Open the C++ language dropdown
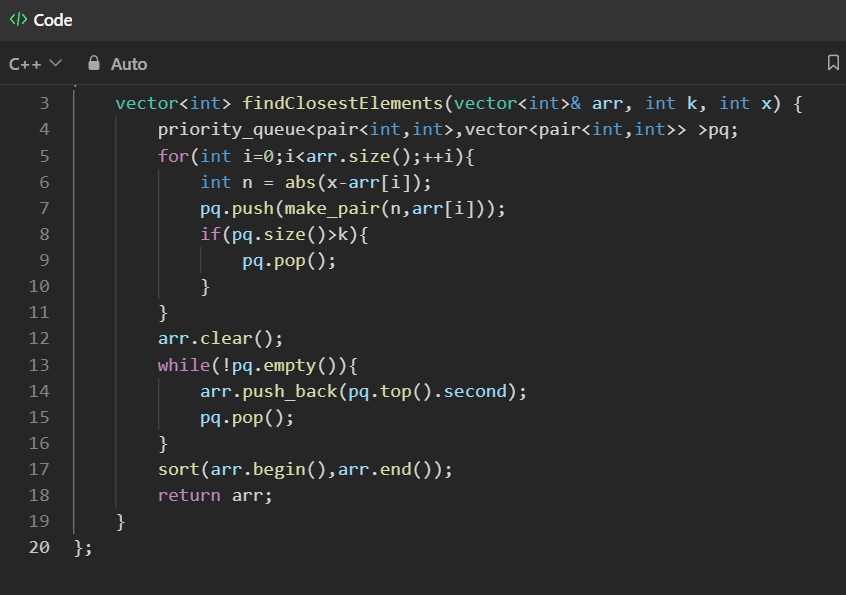Screen dimensions: 846x595 (35, 64)
